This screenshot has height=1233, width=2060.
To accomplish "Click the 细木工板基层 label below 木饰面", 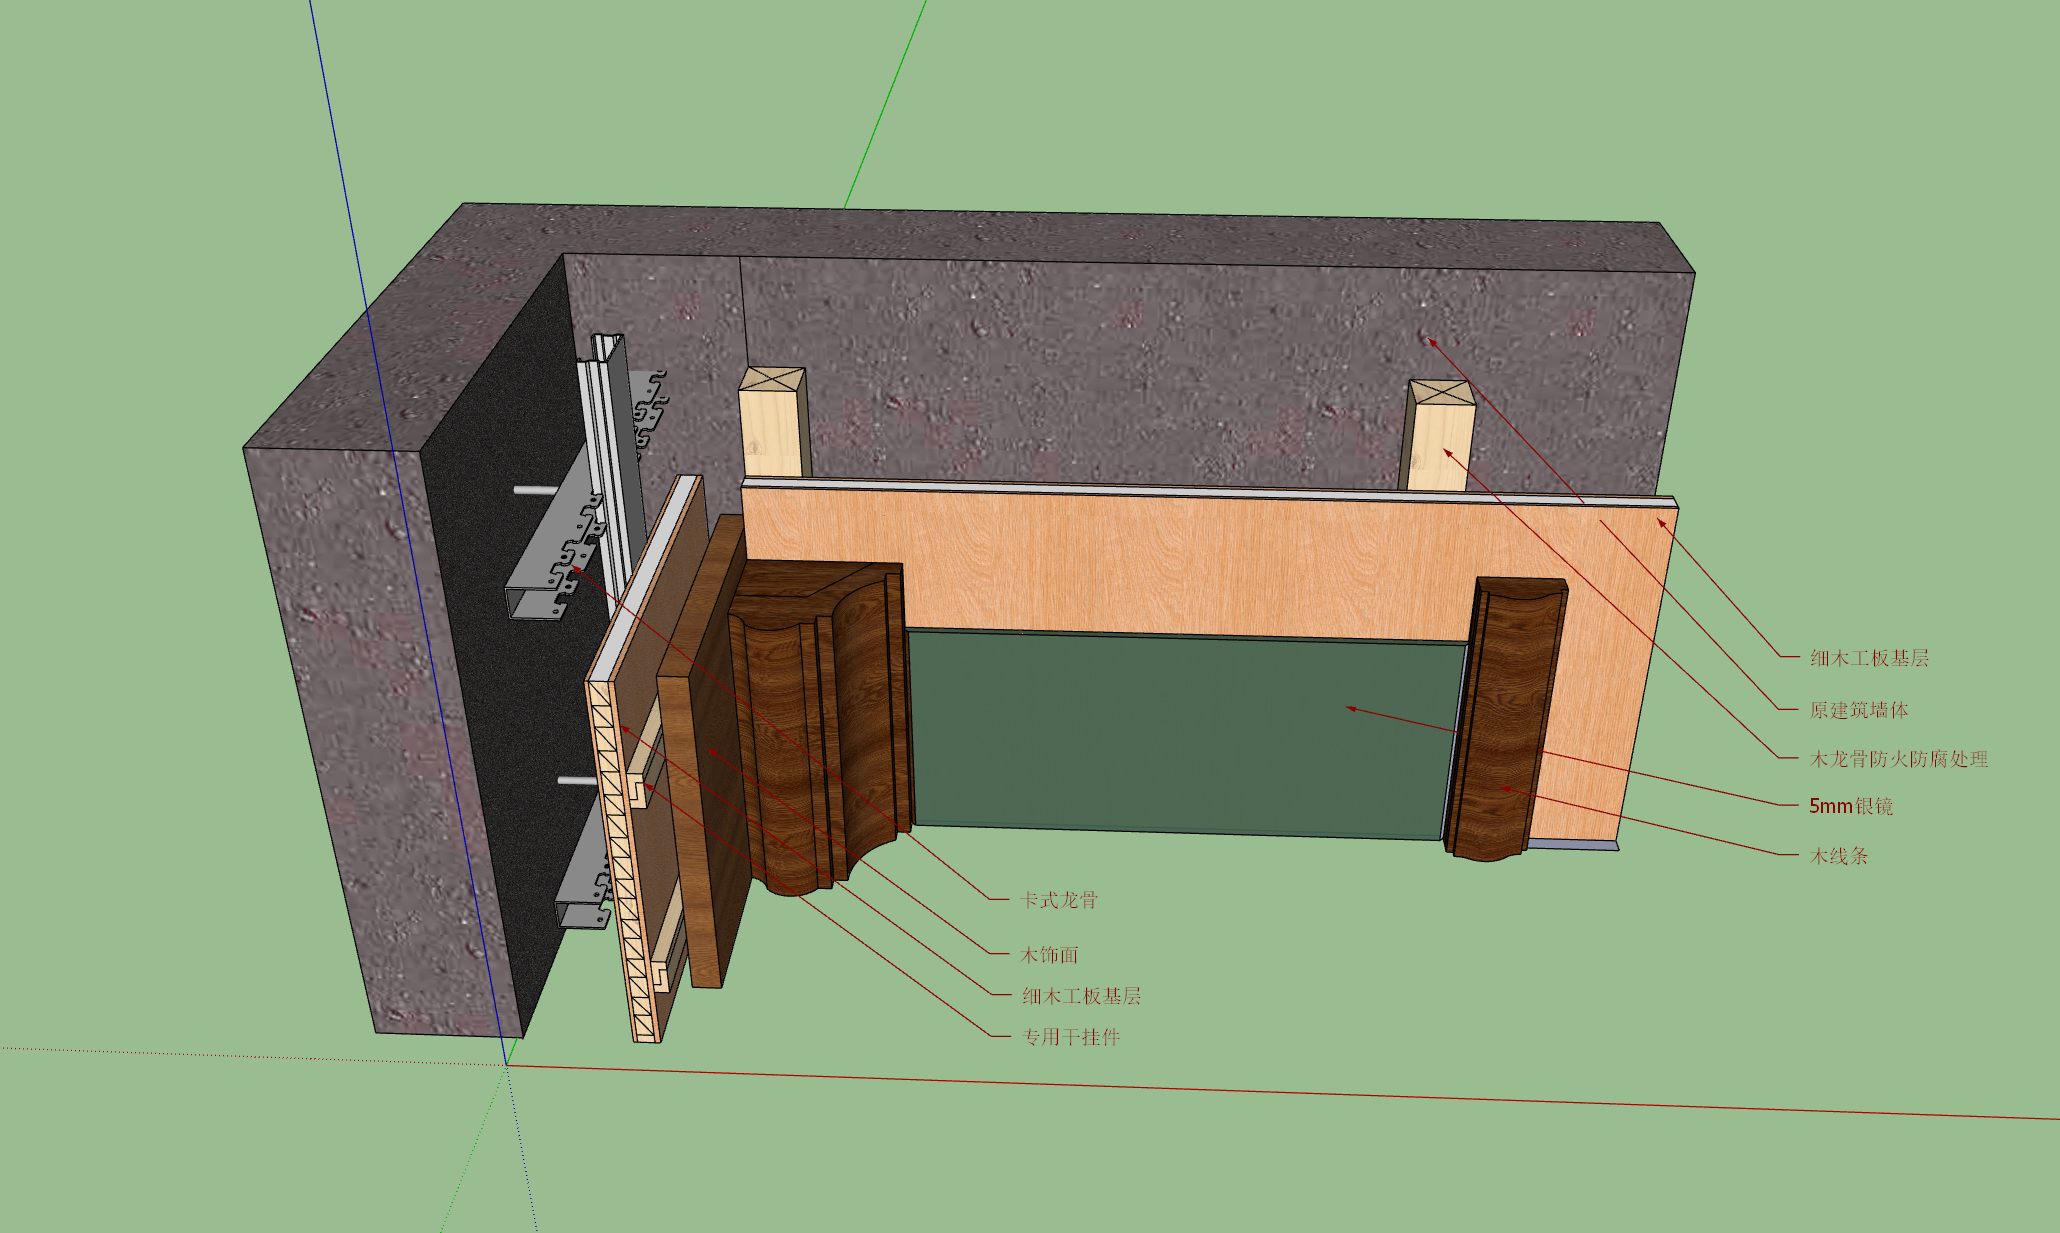I will 1081,996.
